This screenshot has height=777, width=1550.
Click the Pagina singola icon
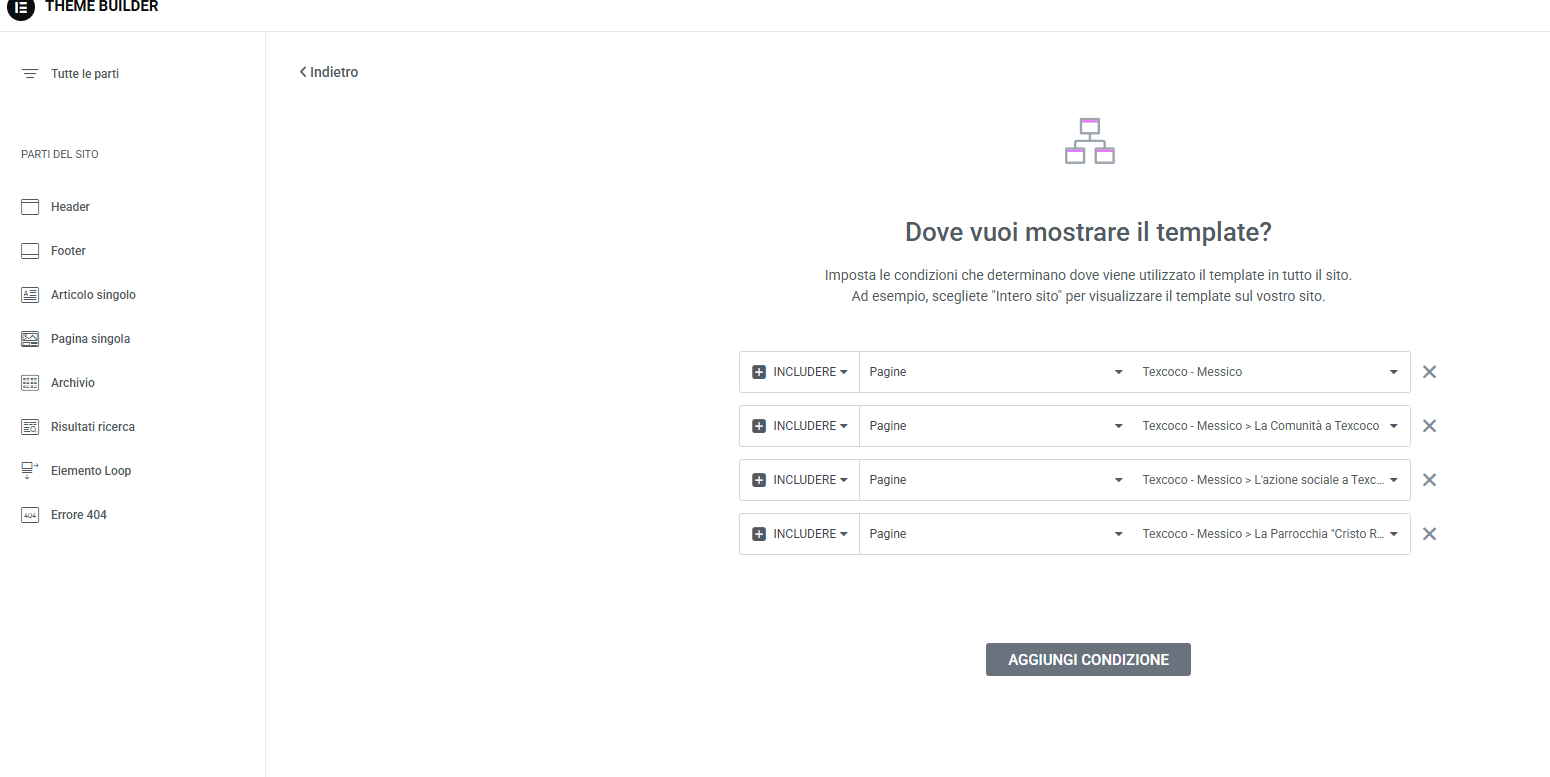(x=30, y=339)
